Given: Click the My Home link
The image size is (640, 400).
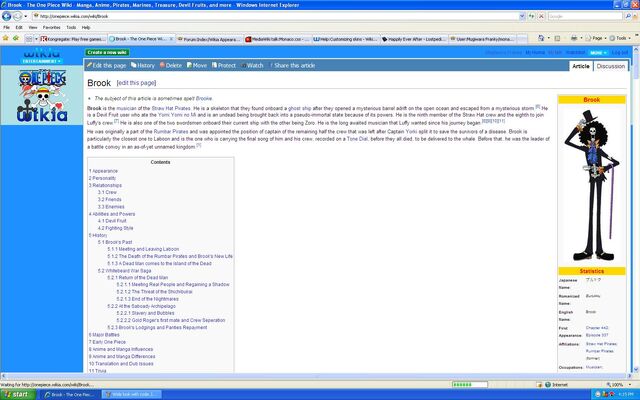Looking at the screenshot, I should point(535,53).
